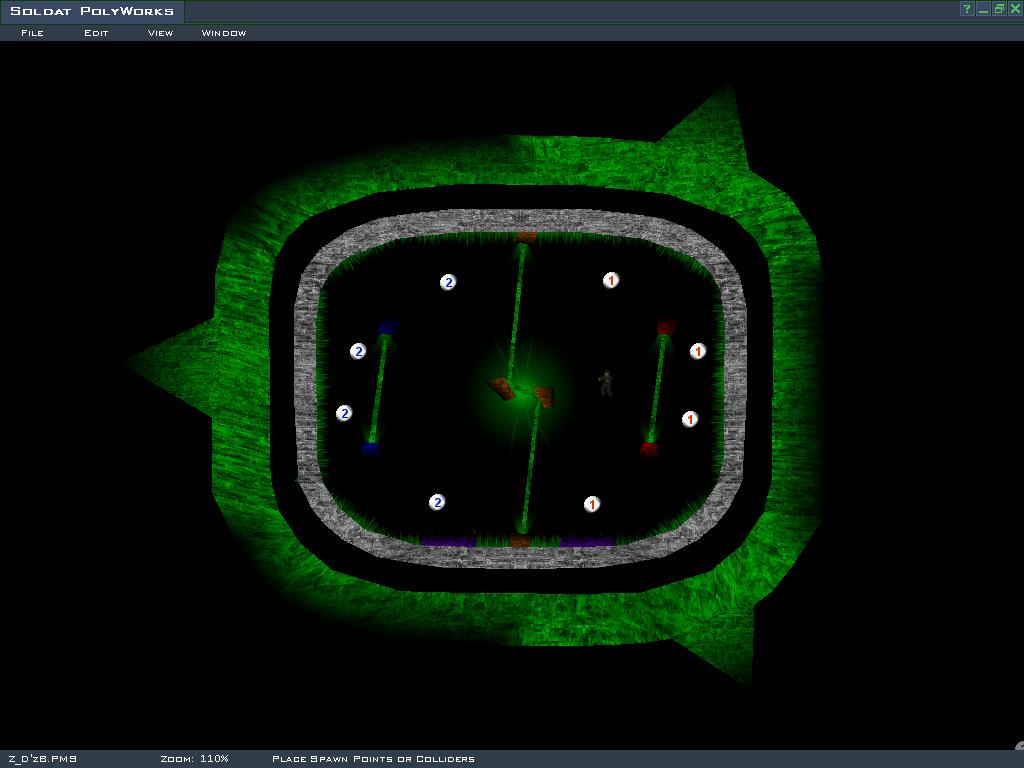Screen dimensions: 1024x768
Task: Open the File menu
Action: click(32, 33)
